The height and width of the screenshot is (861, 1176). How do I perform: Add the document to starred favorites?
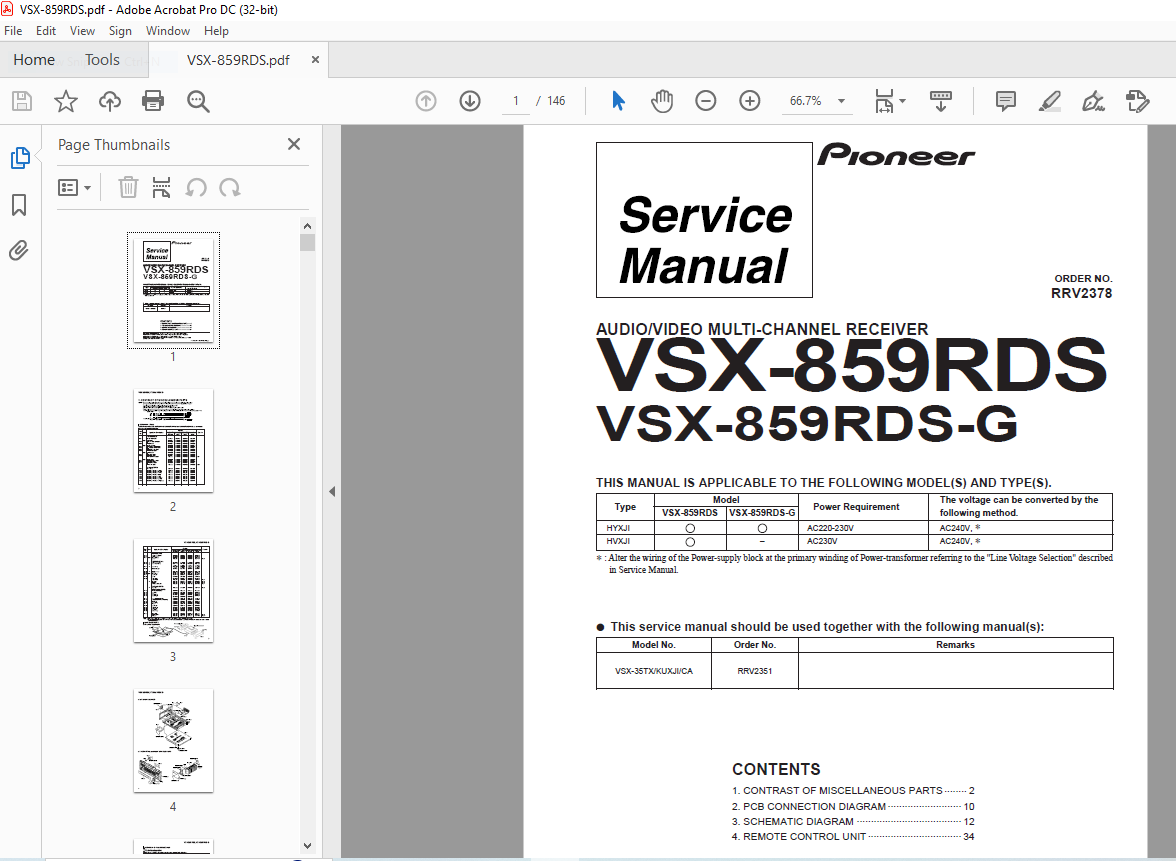[66, 100]
